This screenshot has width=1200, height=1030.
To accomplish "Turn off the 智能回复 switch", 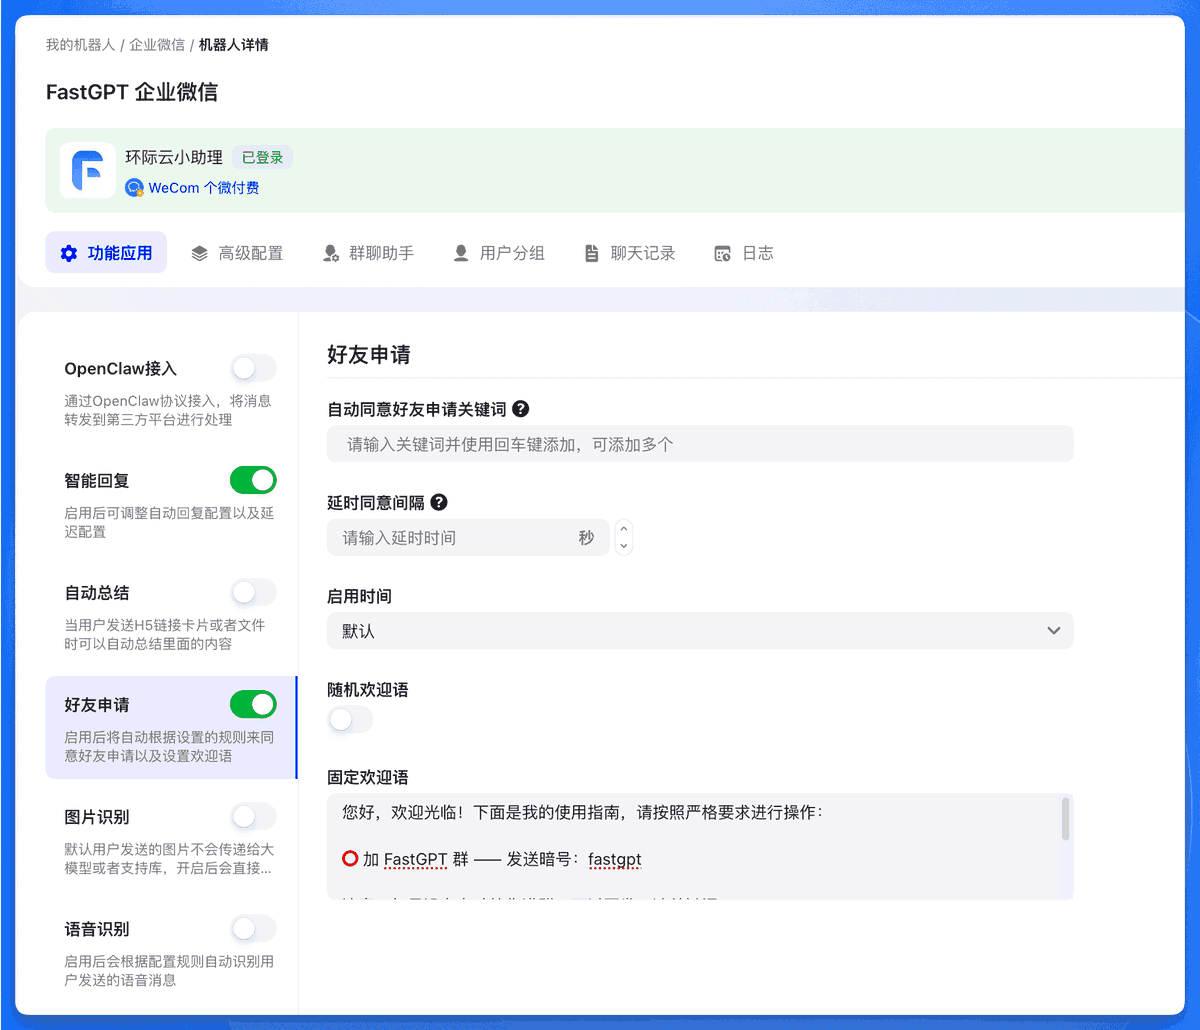I will 253,480.
